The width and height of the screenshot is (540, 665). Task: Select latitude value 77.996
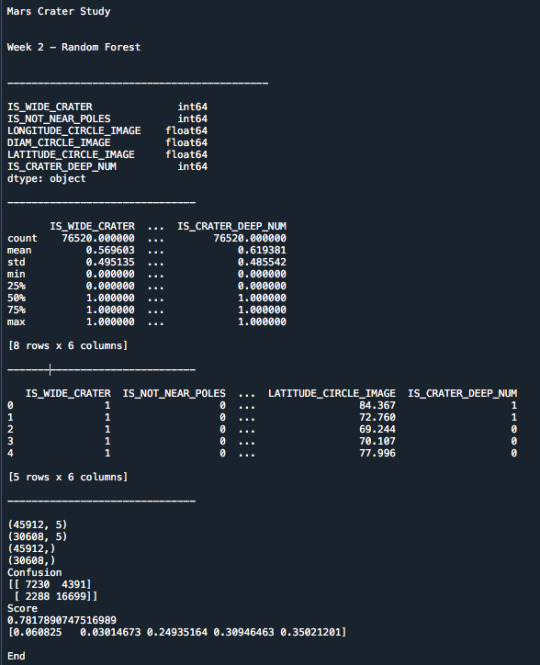click(x=377, y=453)
